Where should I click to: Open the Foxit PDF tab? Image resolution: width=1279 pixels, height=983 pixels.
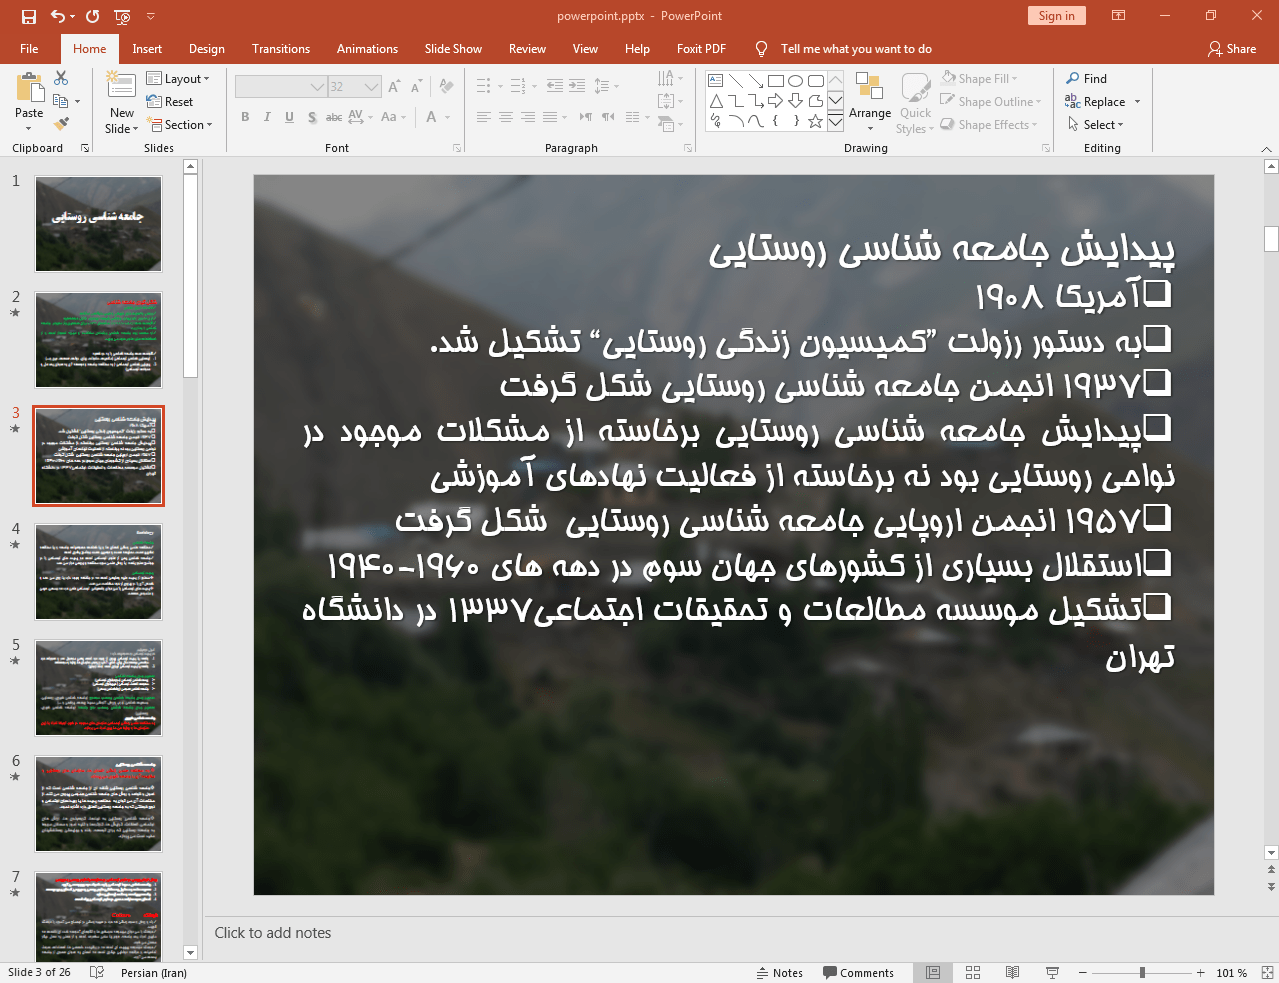point(701,48)
